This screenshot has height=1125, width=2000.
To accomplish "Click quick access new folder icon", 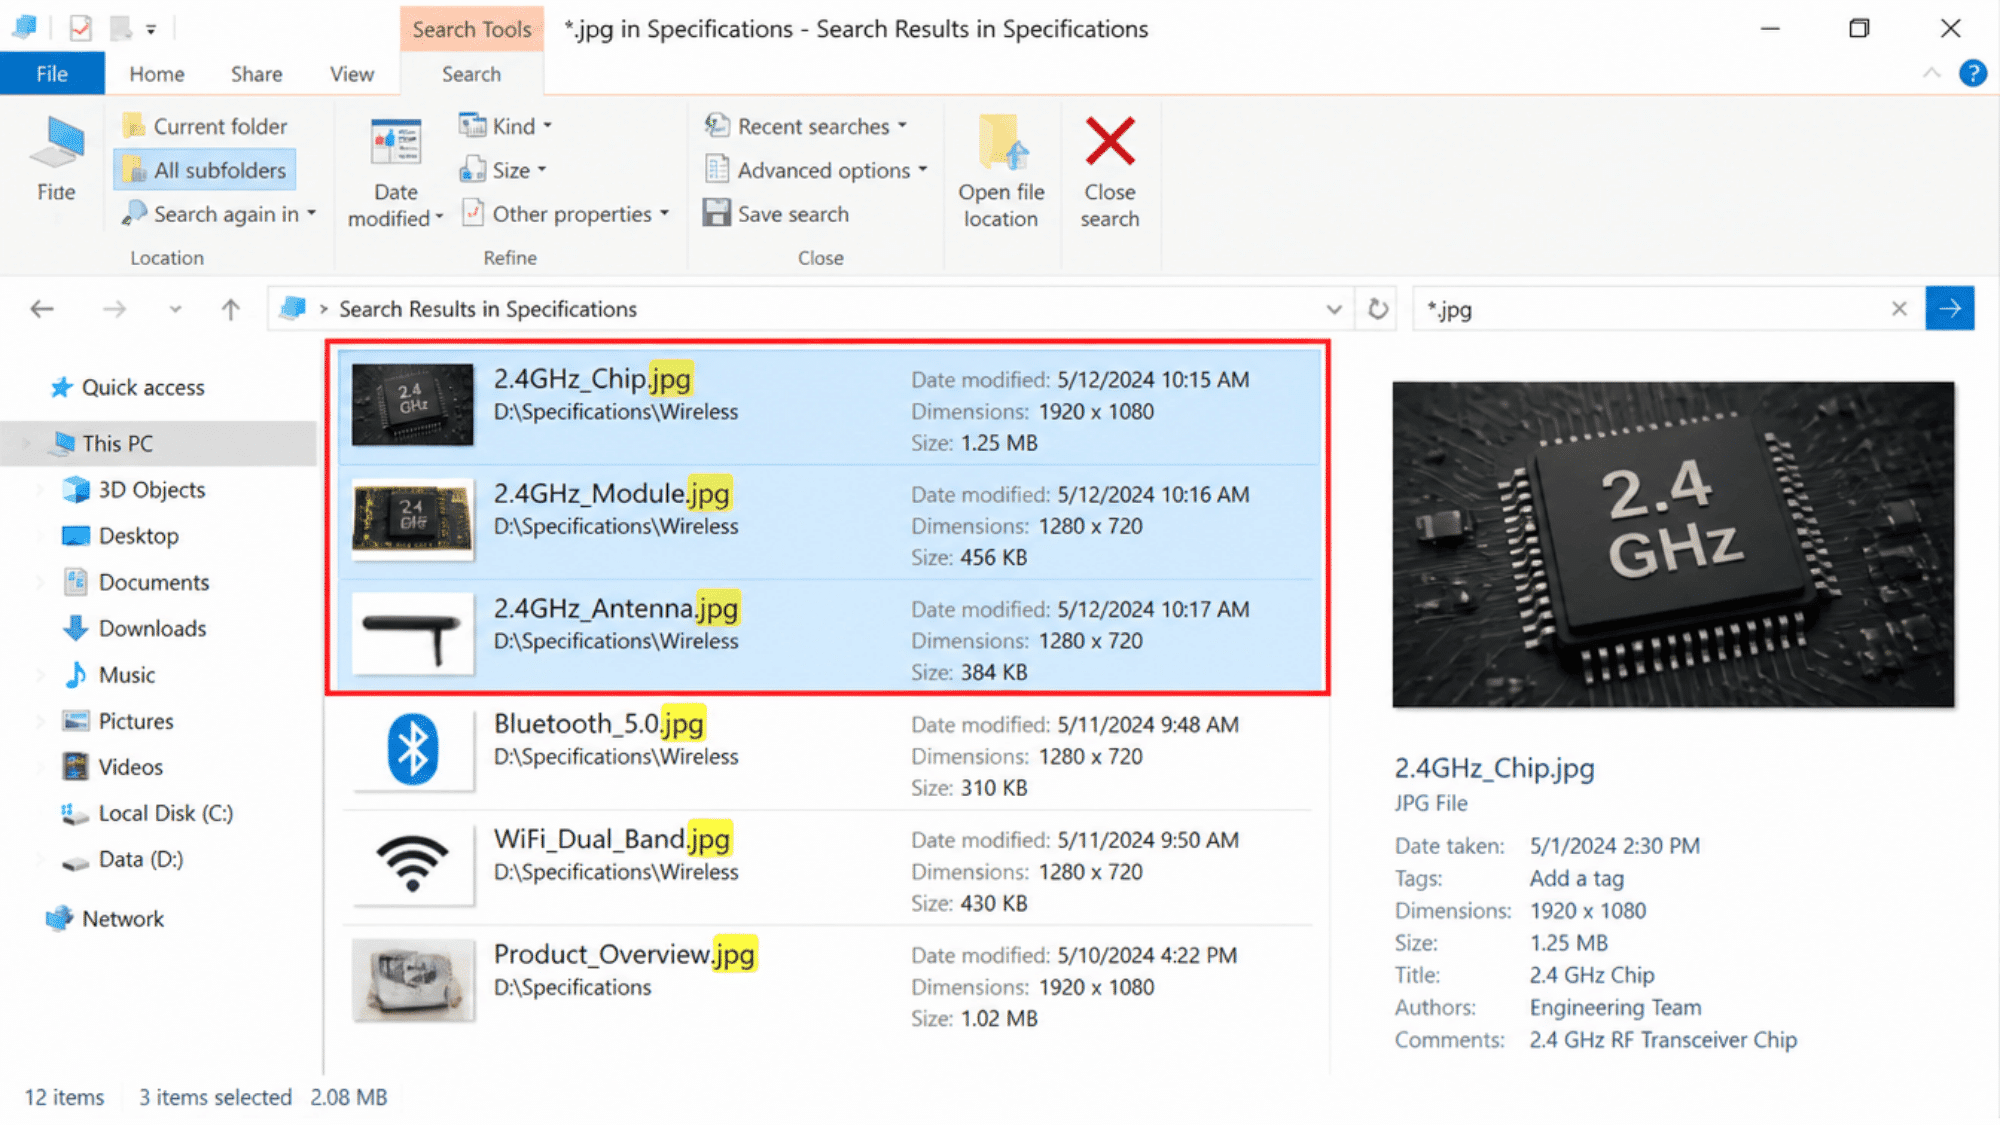I will pyautogui.click(x=121, y=28).
